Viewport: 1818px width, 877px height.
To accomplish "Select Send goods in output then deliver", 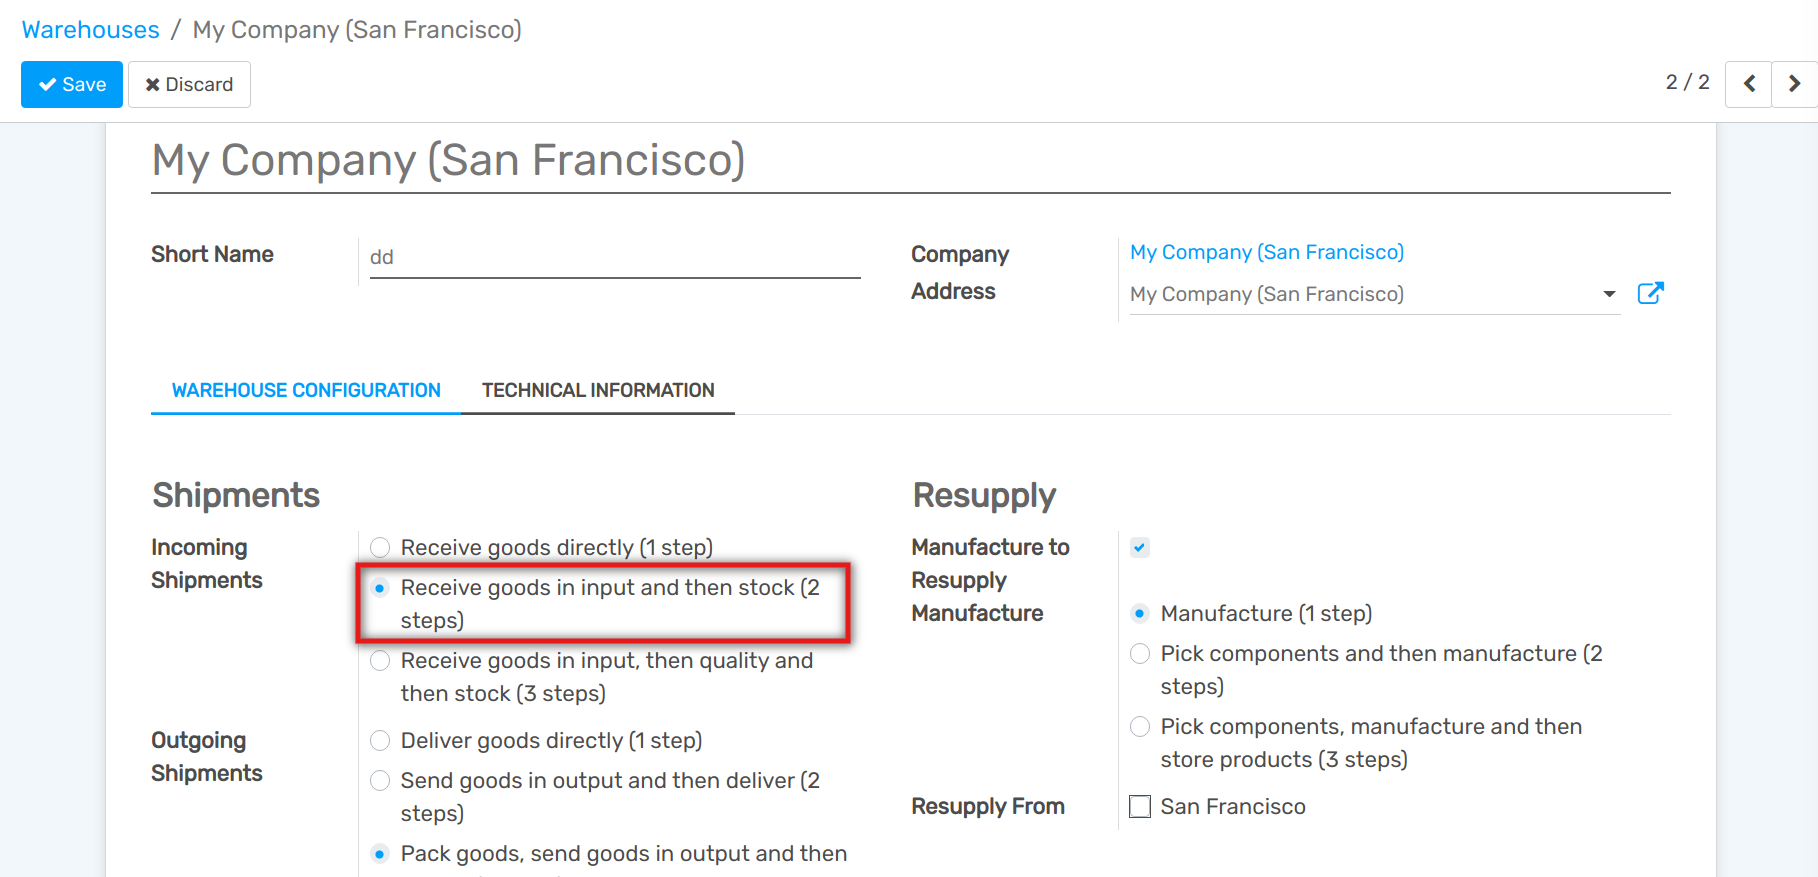I will (x=380, y=781).
